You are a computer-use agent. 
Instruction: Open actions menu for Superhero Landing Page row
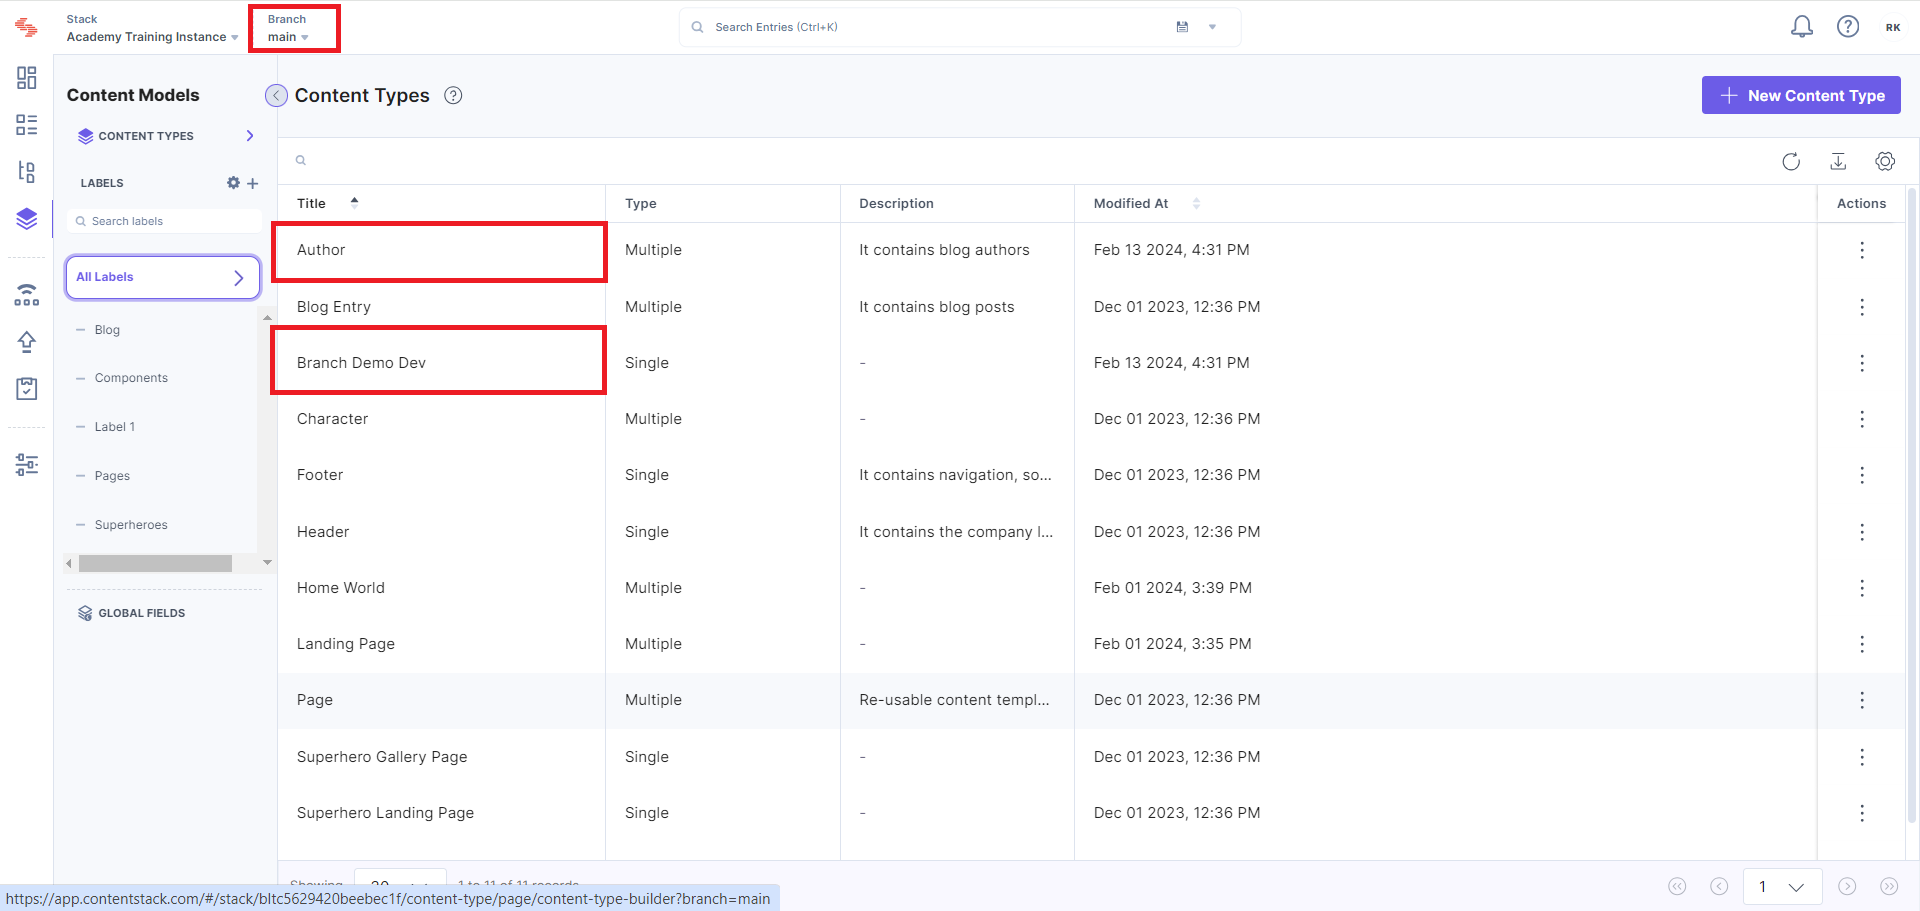coord(1862,813)
